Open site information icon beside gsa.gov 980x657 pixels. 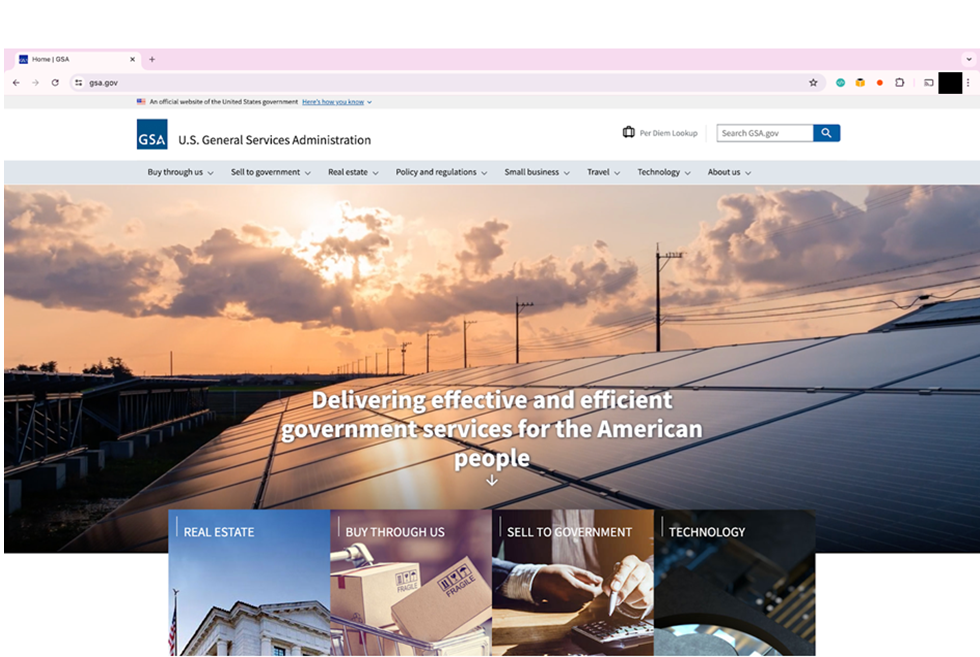point(78,83)
